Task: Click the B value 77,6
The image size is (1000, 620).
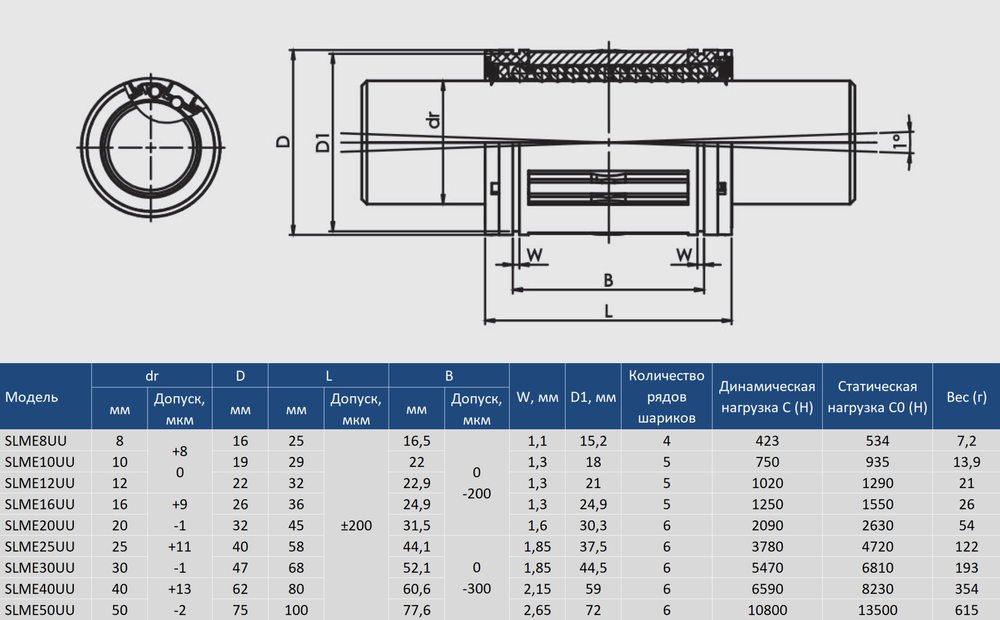Action: (416, 609)
